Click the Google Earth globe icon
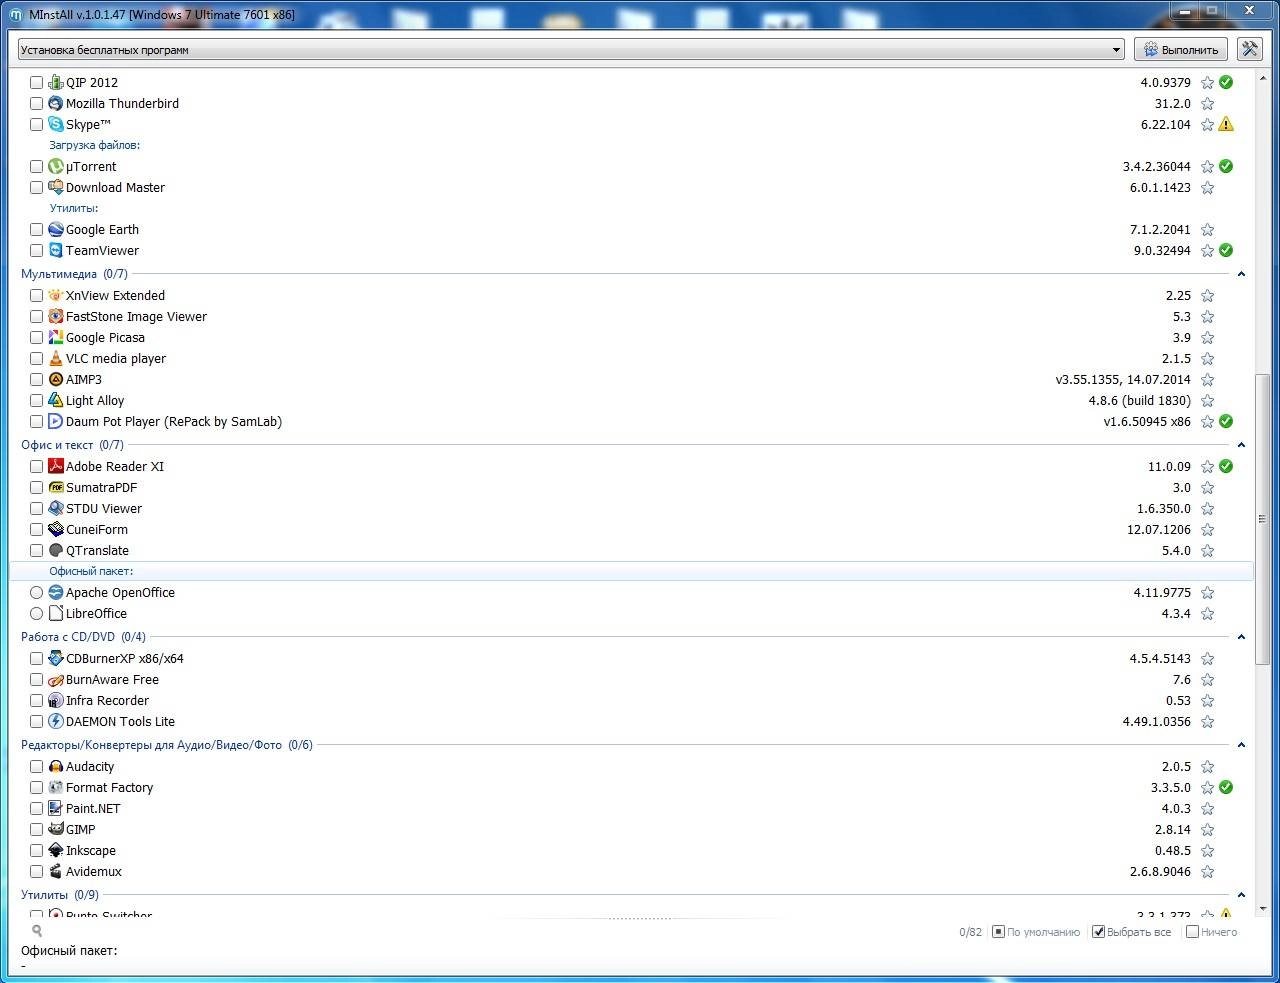Screen dimensions: 1280x983 56,229
